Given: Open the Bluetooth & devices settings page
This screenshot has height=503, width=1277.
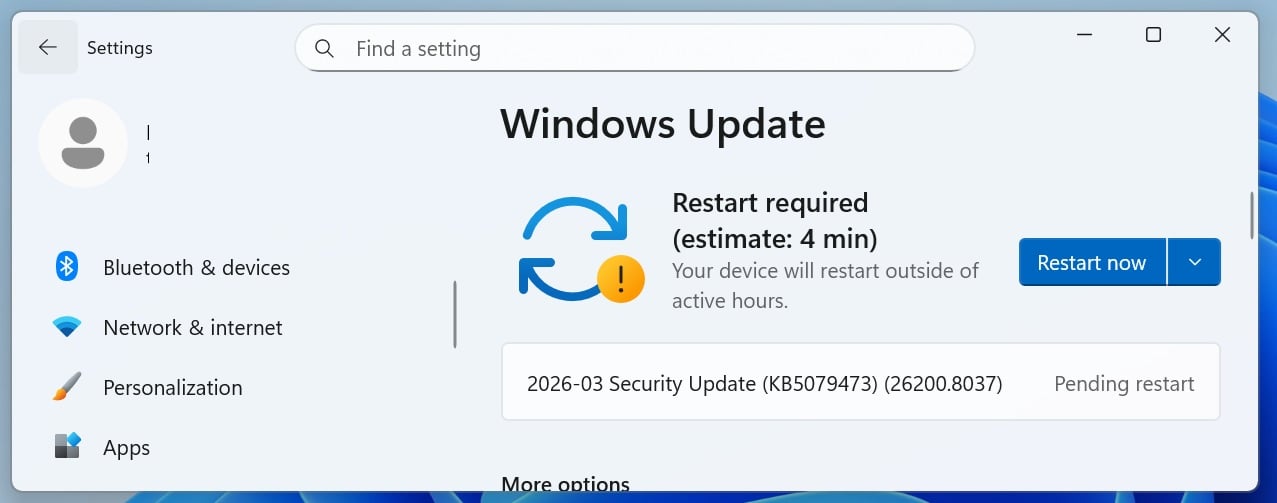Looking at the screenshot, I should click(x=196, y=268).
